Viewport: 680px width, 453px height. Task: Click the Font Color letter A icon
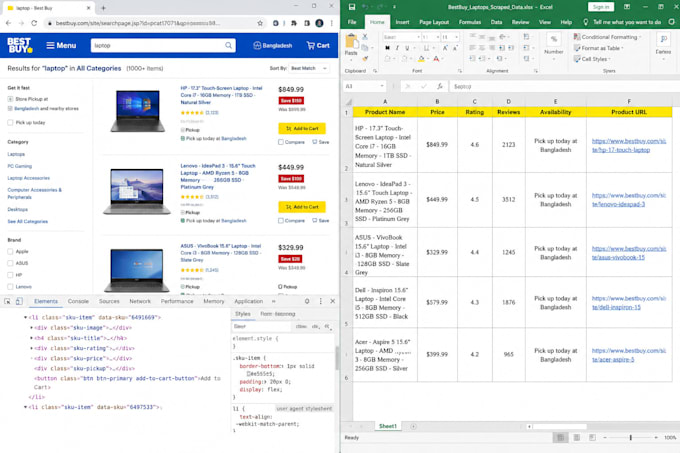coord(436,59)
